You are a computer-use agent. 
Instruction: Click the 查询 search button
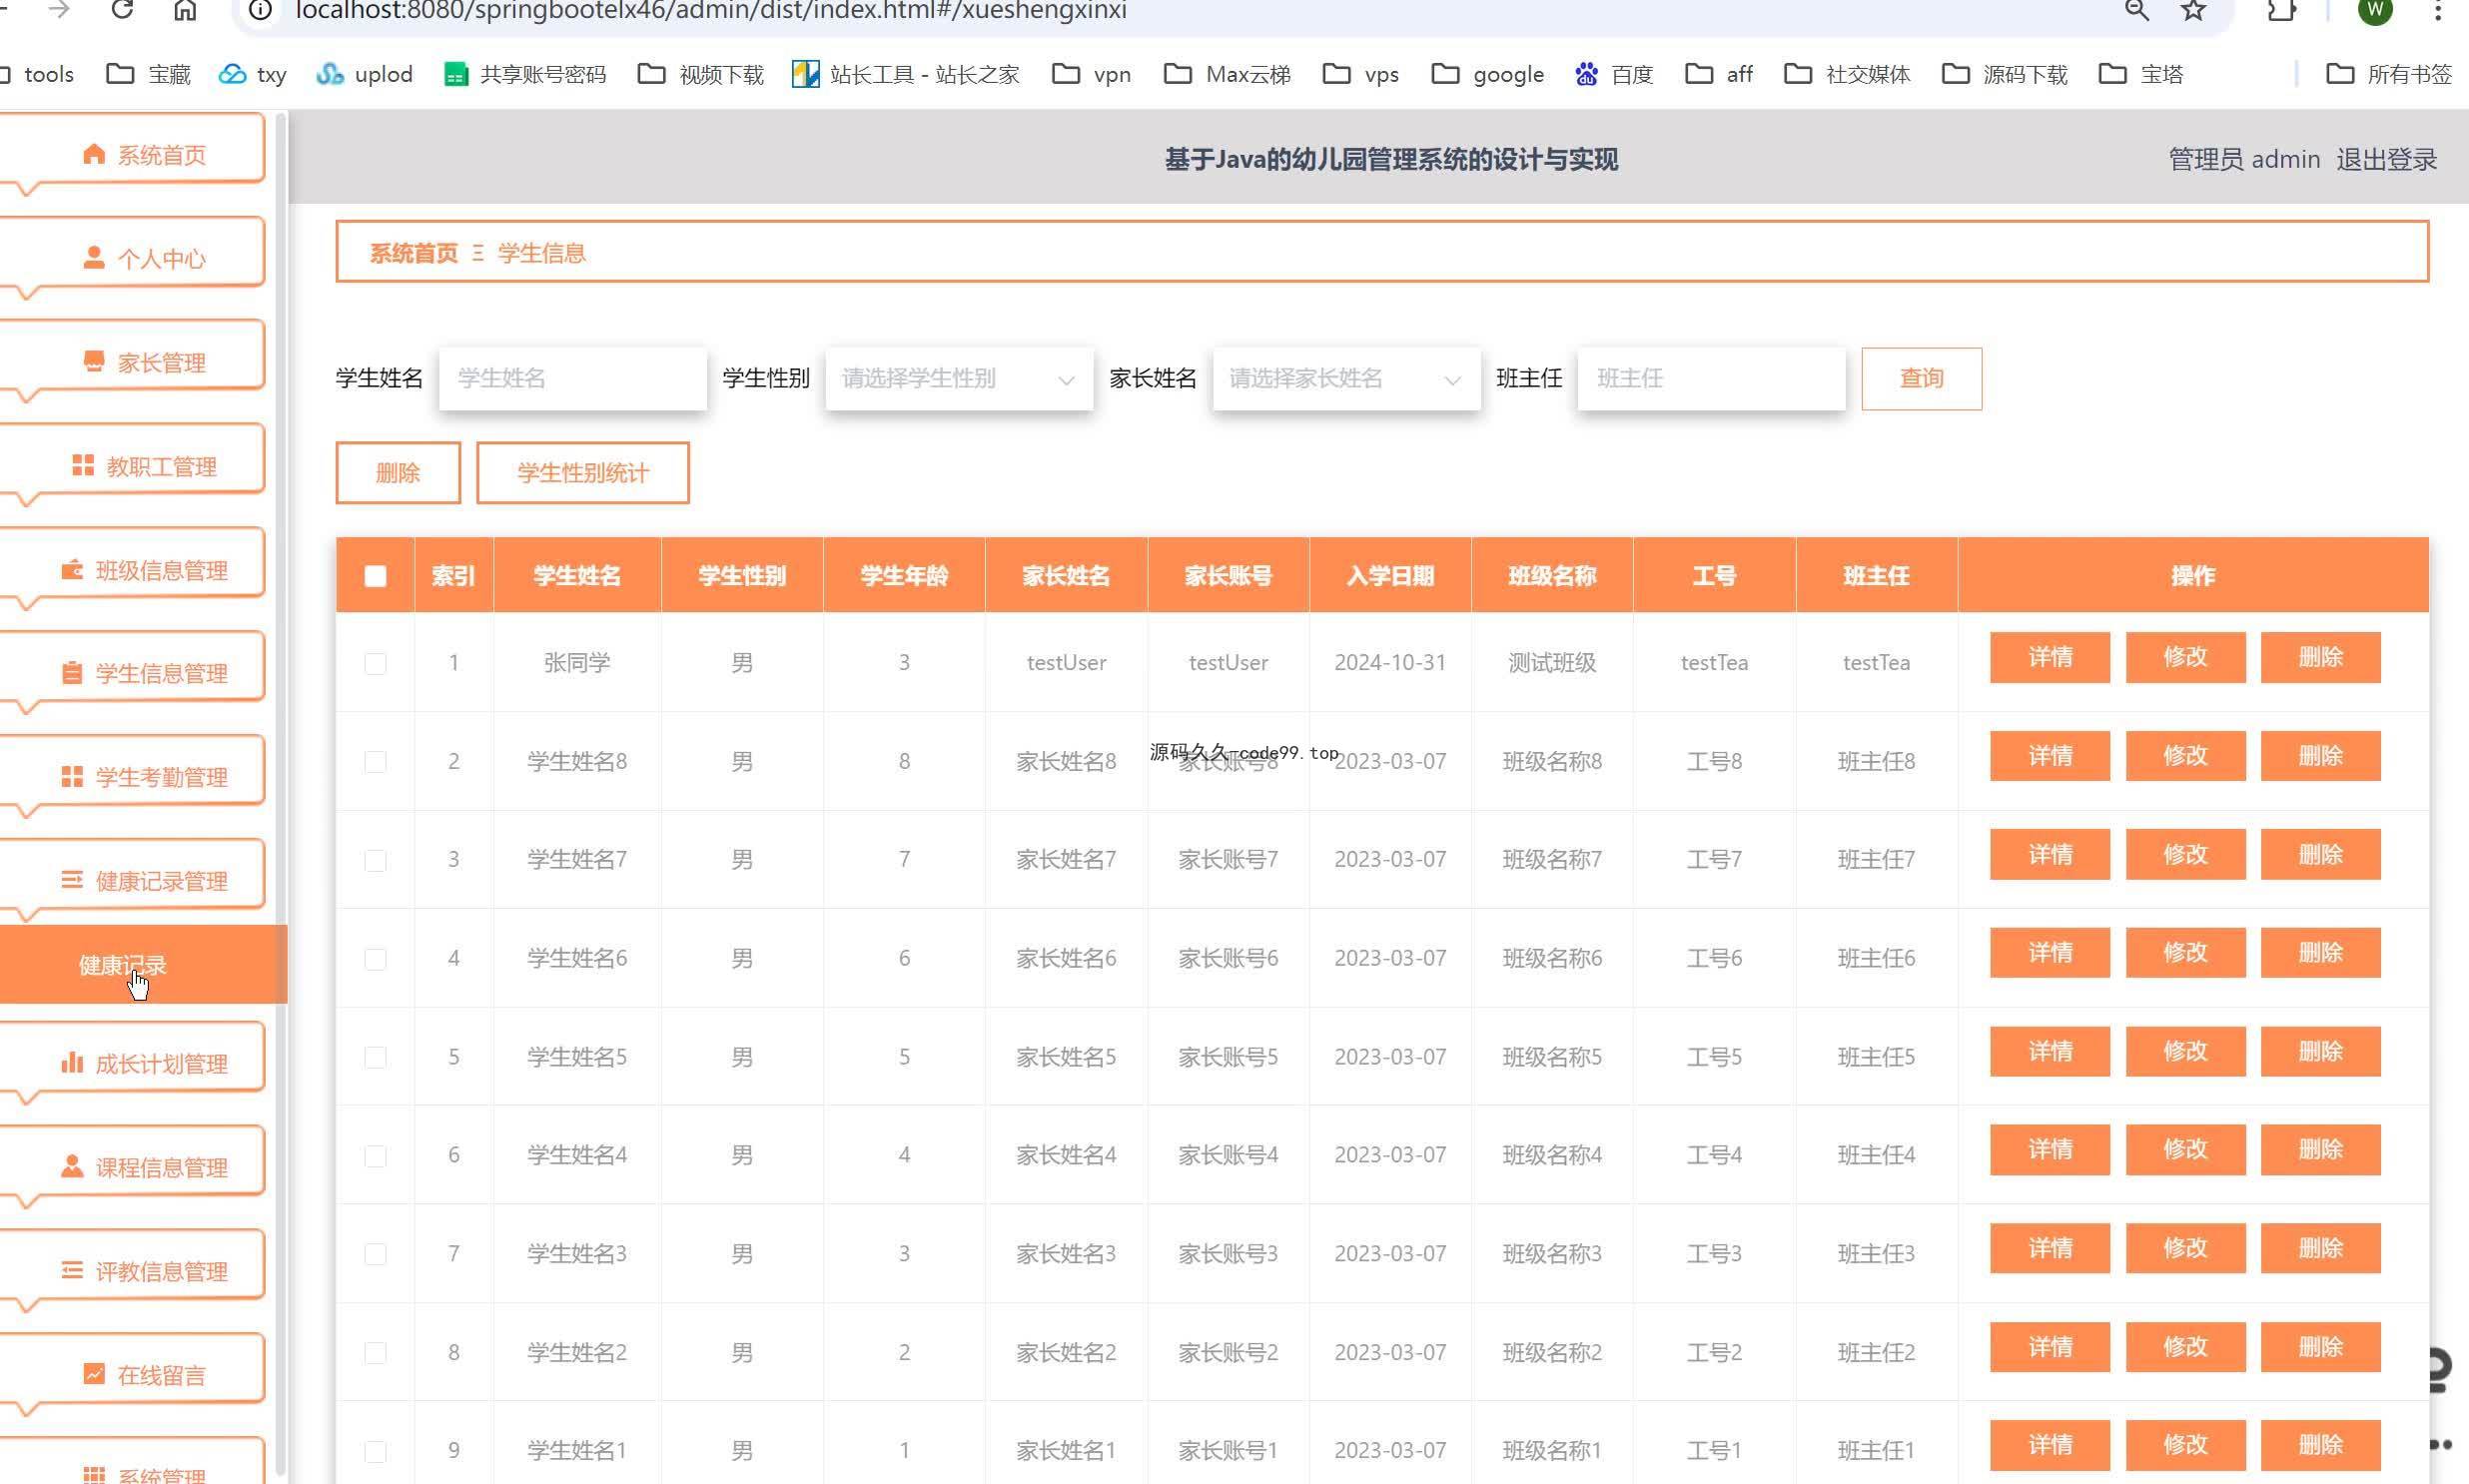coord(1921,379)
